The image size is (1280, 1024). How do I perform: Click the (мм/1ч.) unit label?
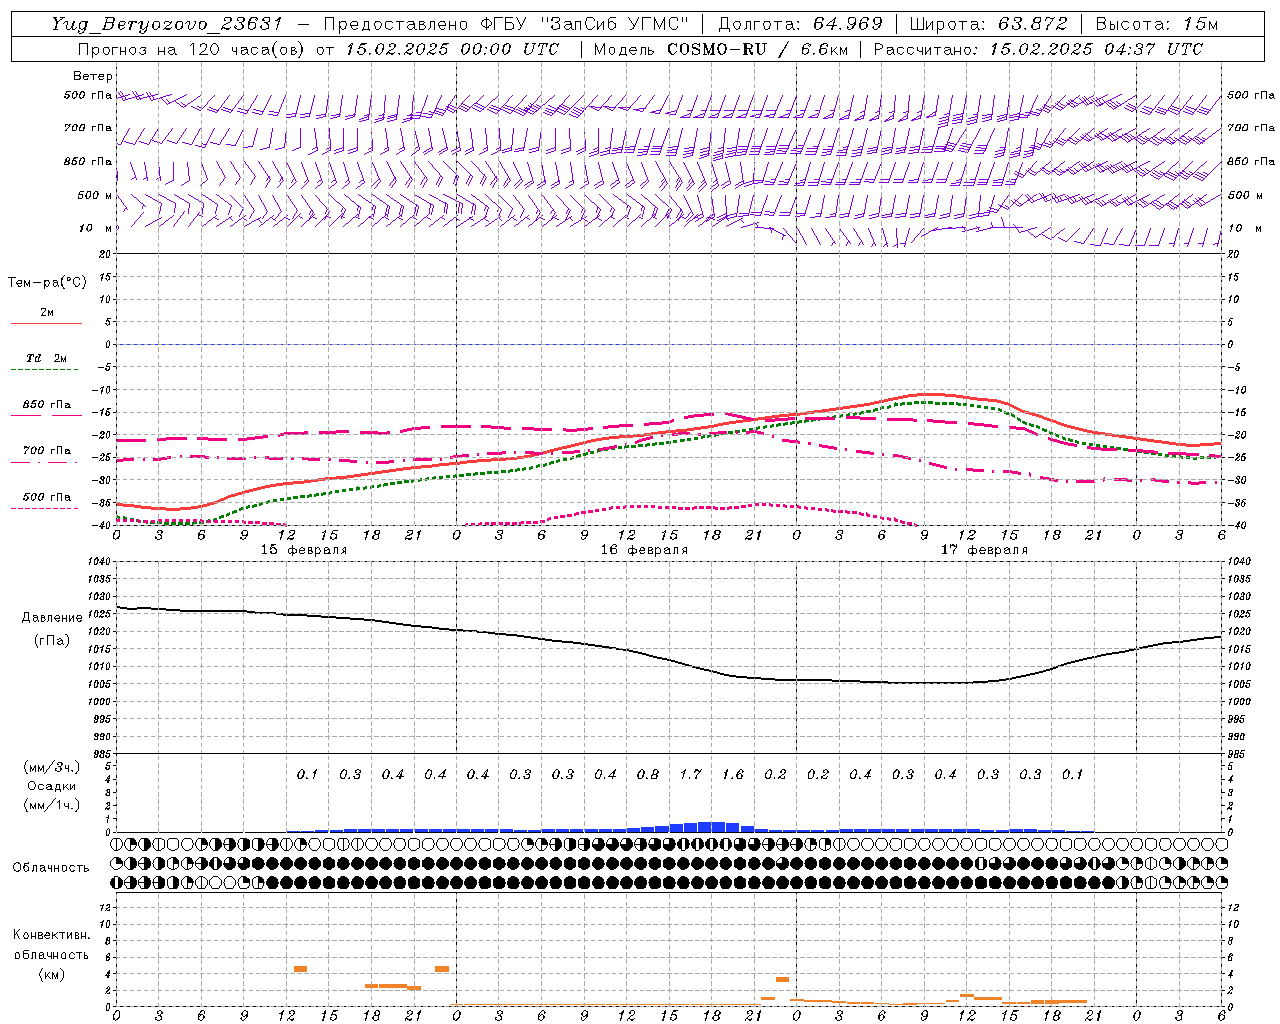point(52,805)
